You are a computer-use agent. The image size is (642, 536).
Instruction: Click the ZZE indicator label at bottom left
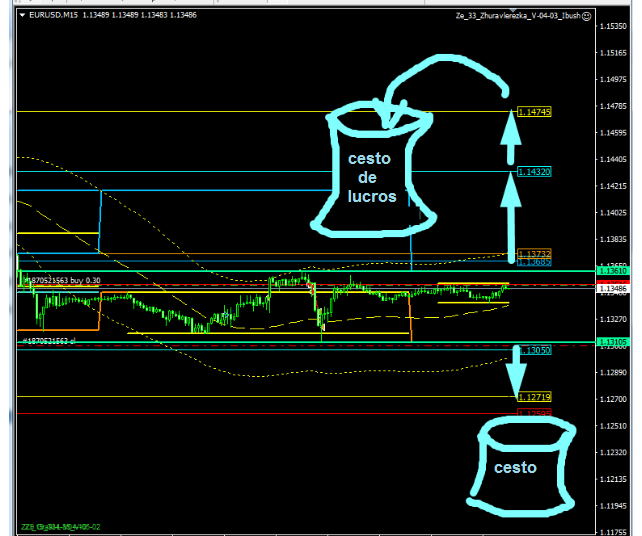pos(61,526)
